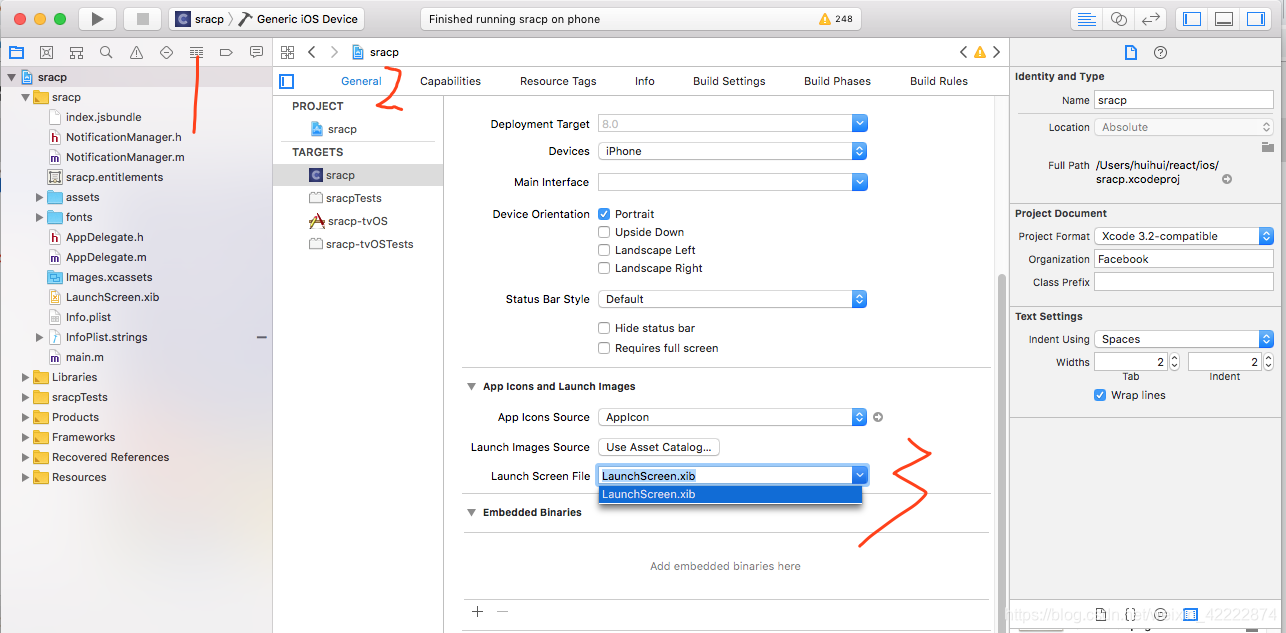Show the File inspector tab icon
Screen dimensions: 1286x633
click(x=1131, y=53)
